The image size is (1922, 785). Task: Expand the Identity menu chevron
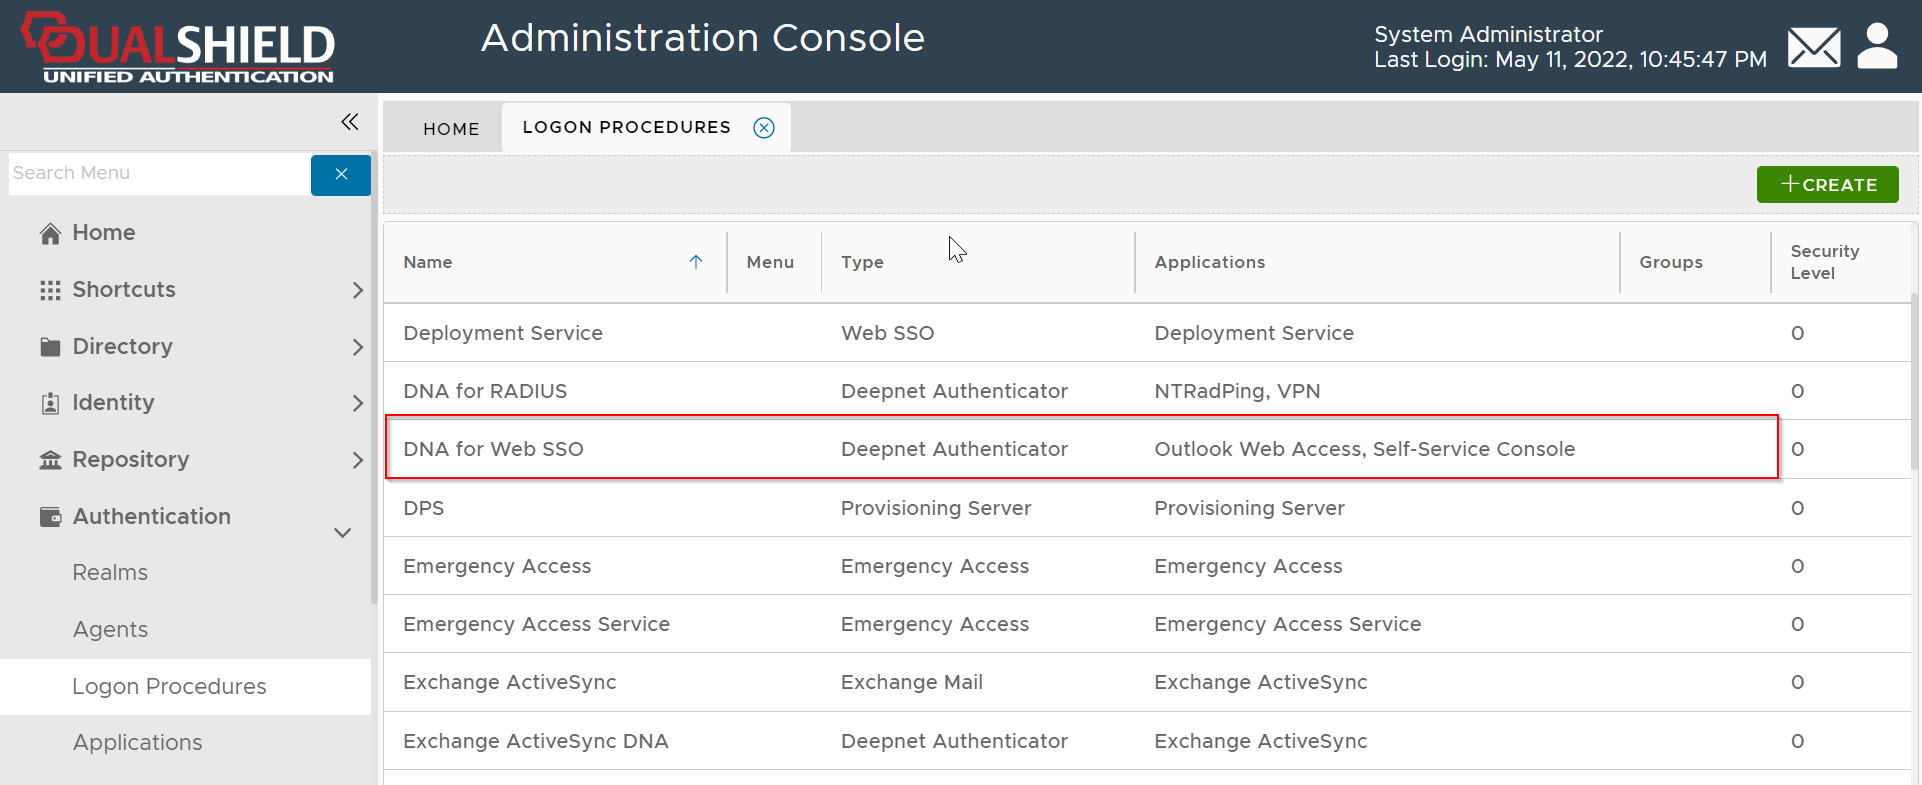point(358,403)
